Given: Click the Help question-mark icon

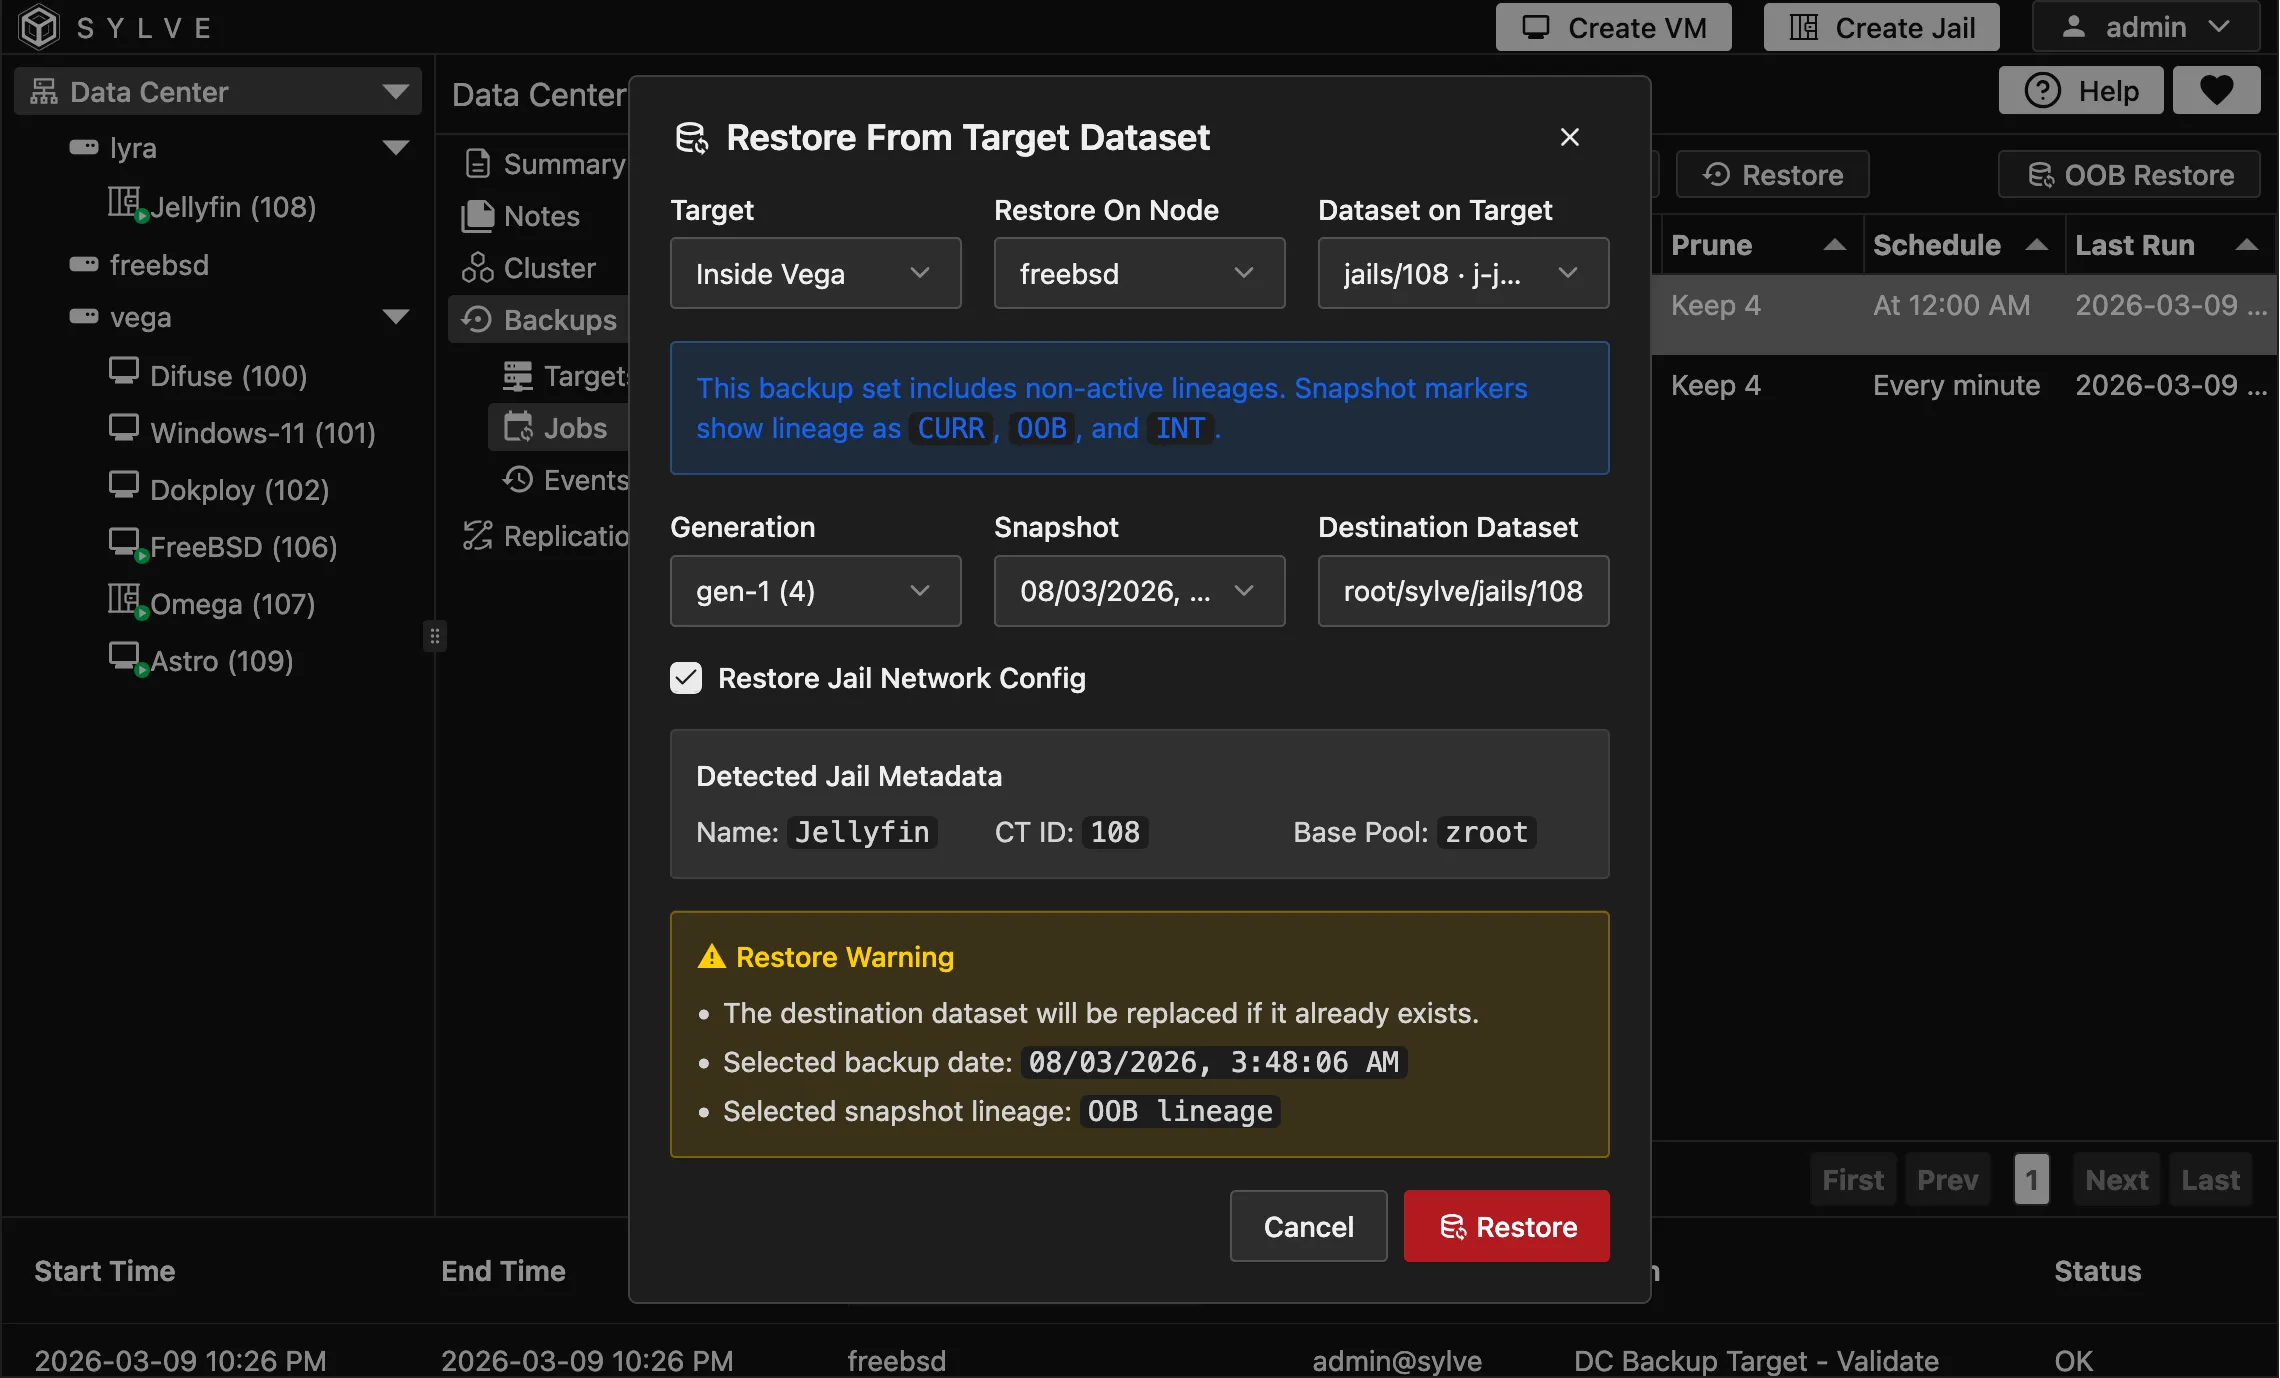Looking at the screenshot, I should pyautogui.click(x=2042, y=91).
